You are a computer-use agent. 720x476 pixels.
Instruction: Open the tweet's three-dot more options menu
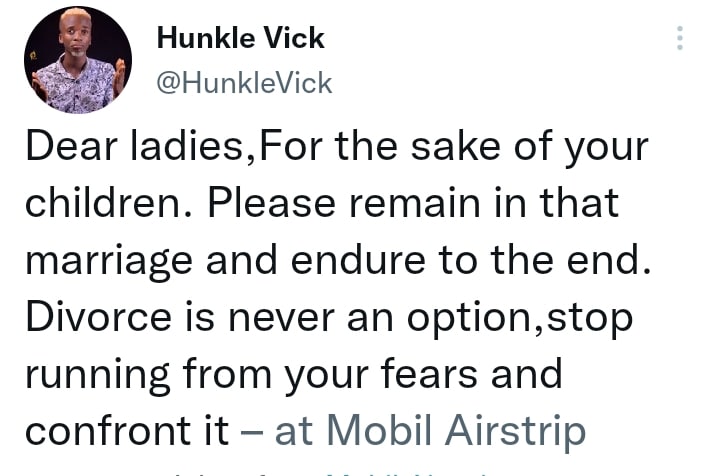[680, 39]
